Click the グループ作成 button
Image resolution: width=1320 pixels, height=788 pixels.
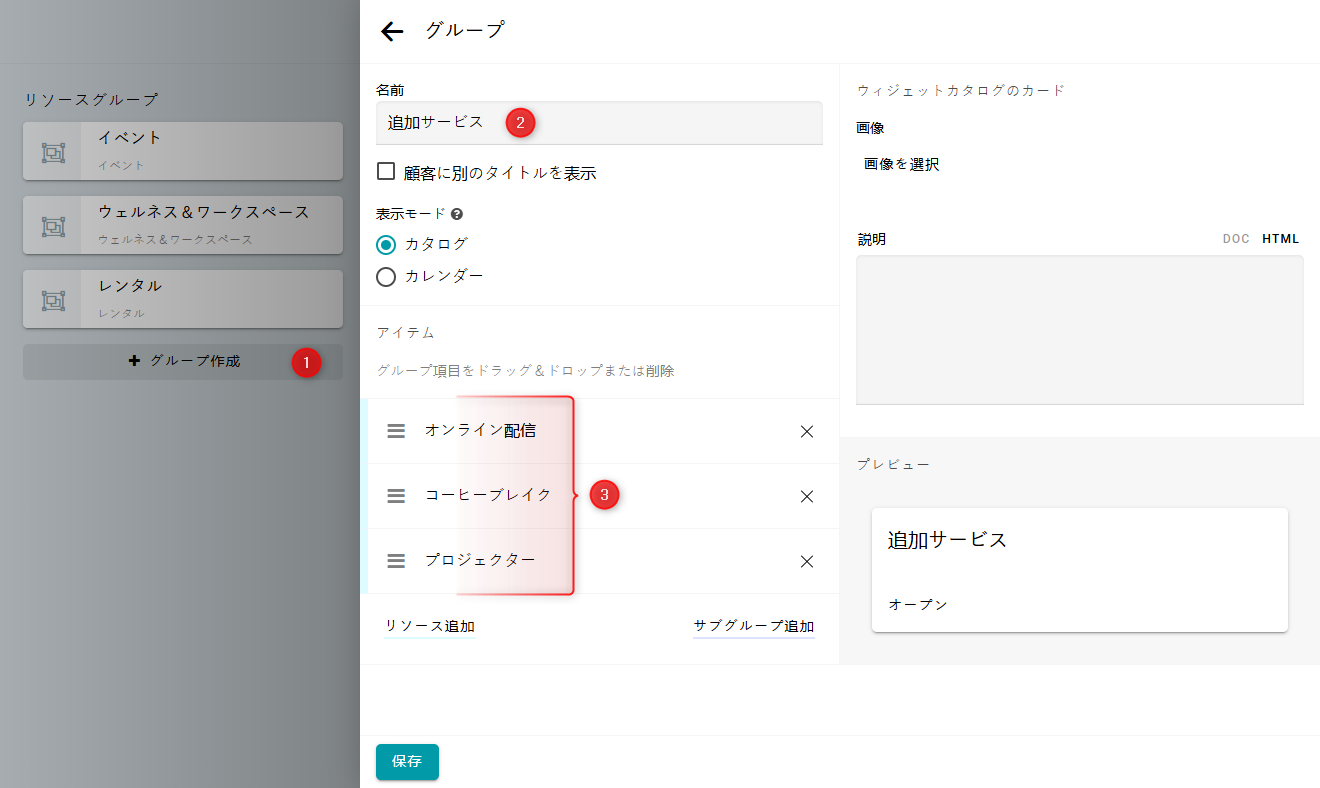click(x=183, y=361)
